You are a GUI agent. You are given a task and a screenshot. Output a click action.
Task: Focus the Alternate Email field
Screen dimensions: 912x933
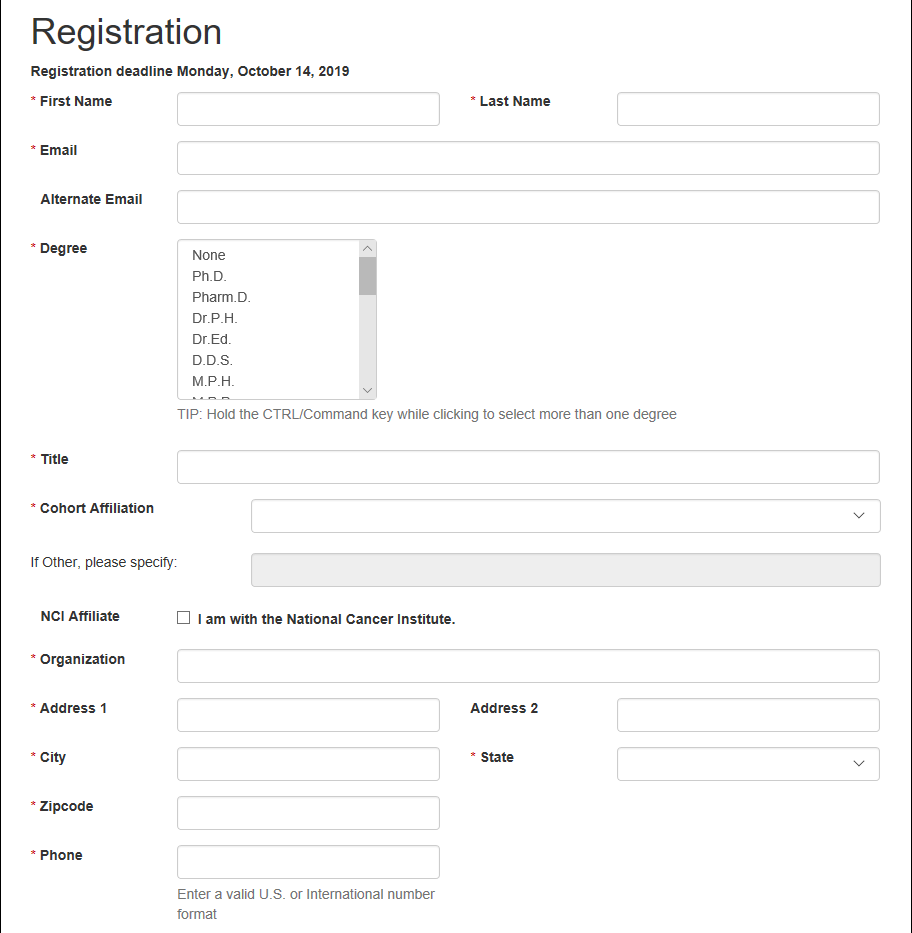tap(528, 207)
